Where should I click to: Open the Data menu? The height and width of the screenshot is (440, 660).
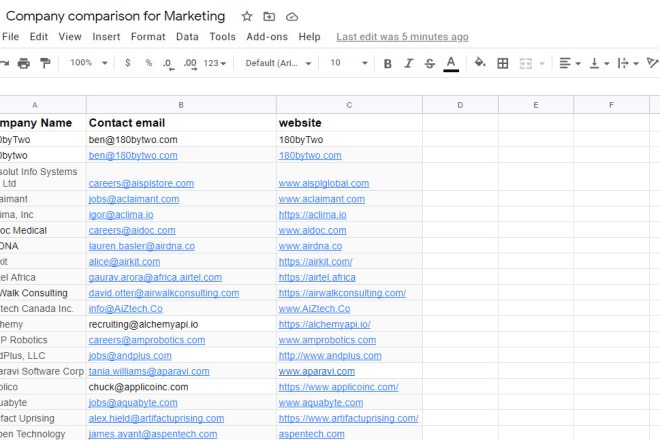pos(187,37)
